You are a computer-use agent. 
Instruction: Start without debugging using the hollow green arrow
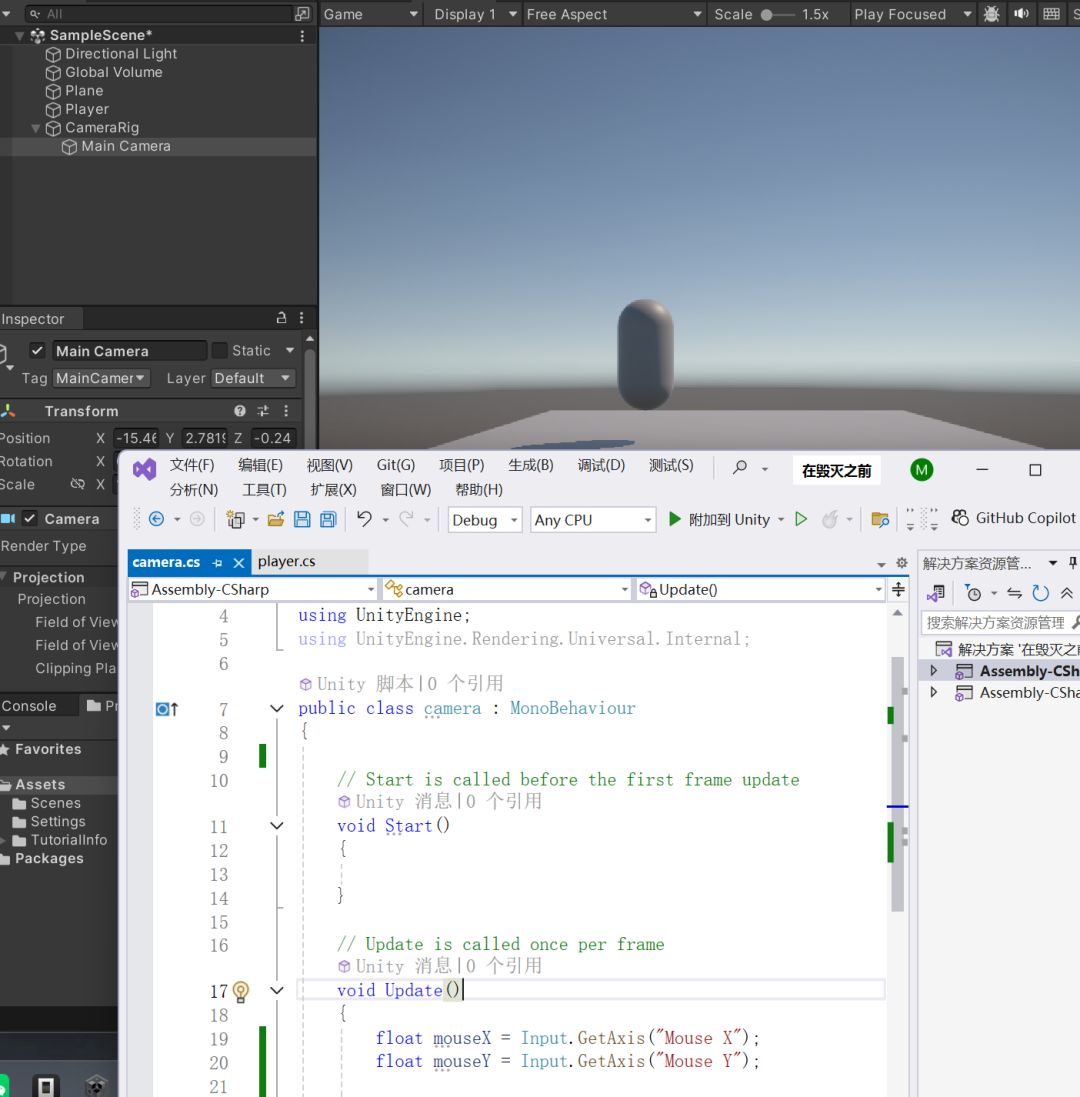802,519
